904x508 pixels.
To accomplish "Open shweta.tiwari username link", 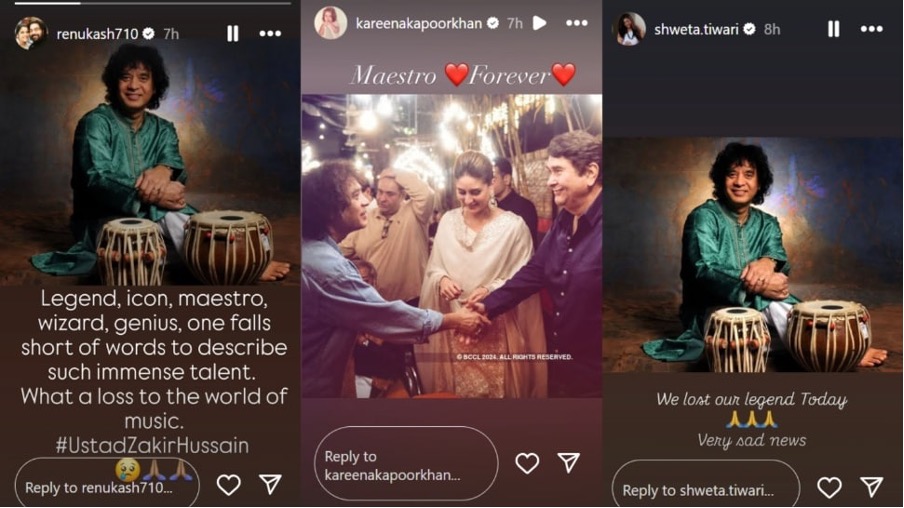I will 696,29.
